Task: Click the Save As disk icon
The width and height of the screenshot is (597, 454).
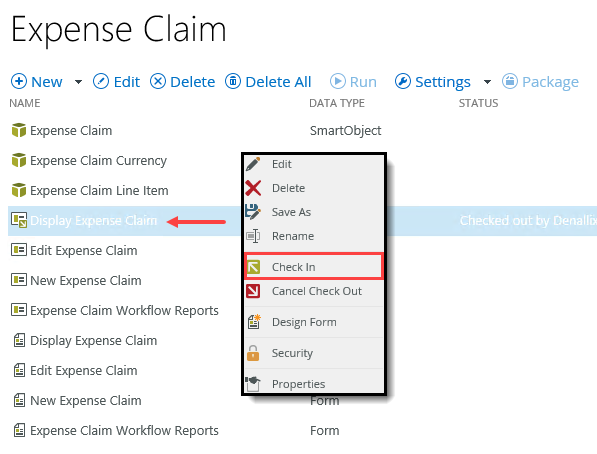Action: pyautogui.click(x=253, y=212)
